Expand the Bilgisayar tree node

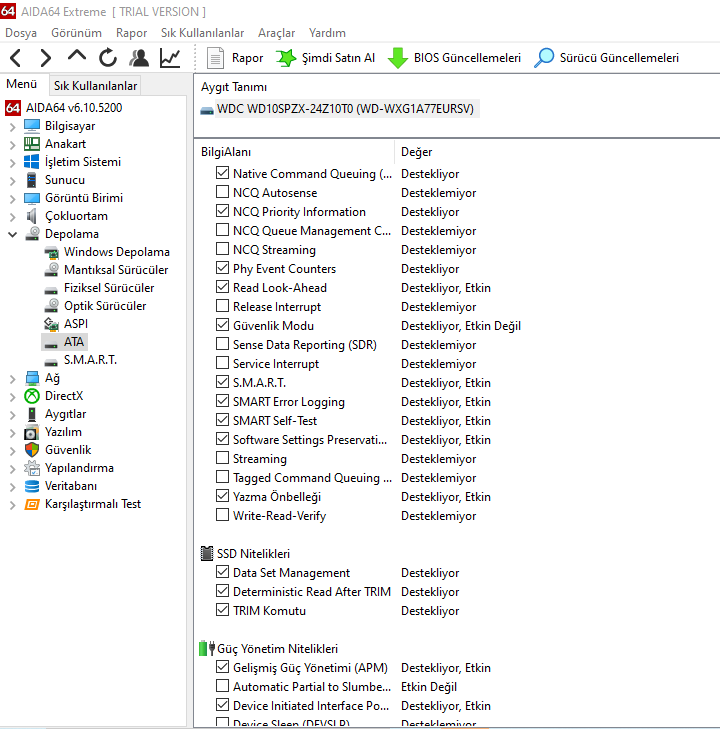pyautogui.click(x=13, y=127)
